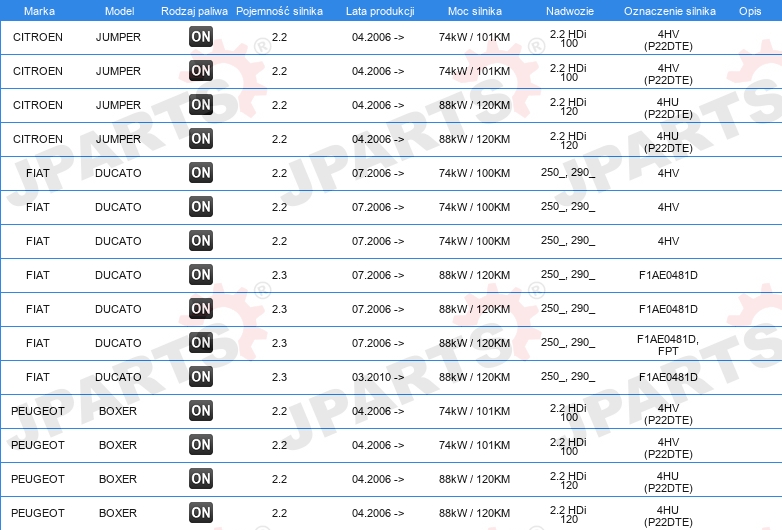Click the Rodzaj paliwa column header

click(195, 11)
